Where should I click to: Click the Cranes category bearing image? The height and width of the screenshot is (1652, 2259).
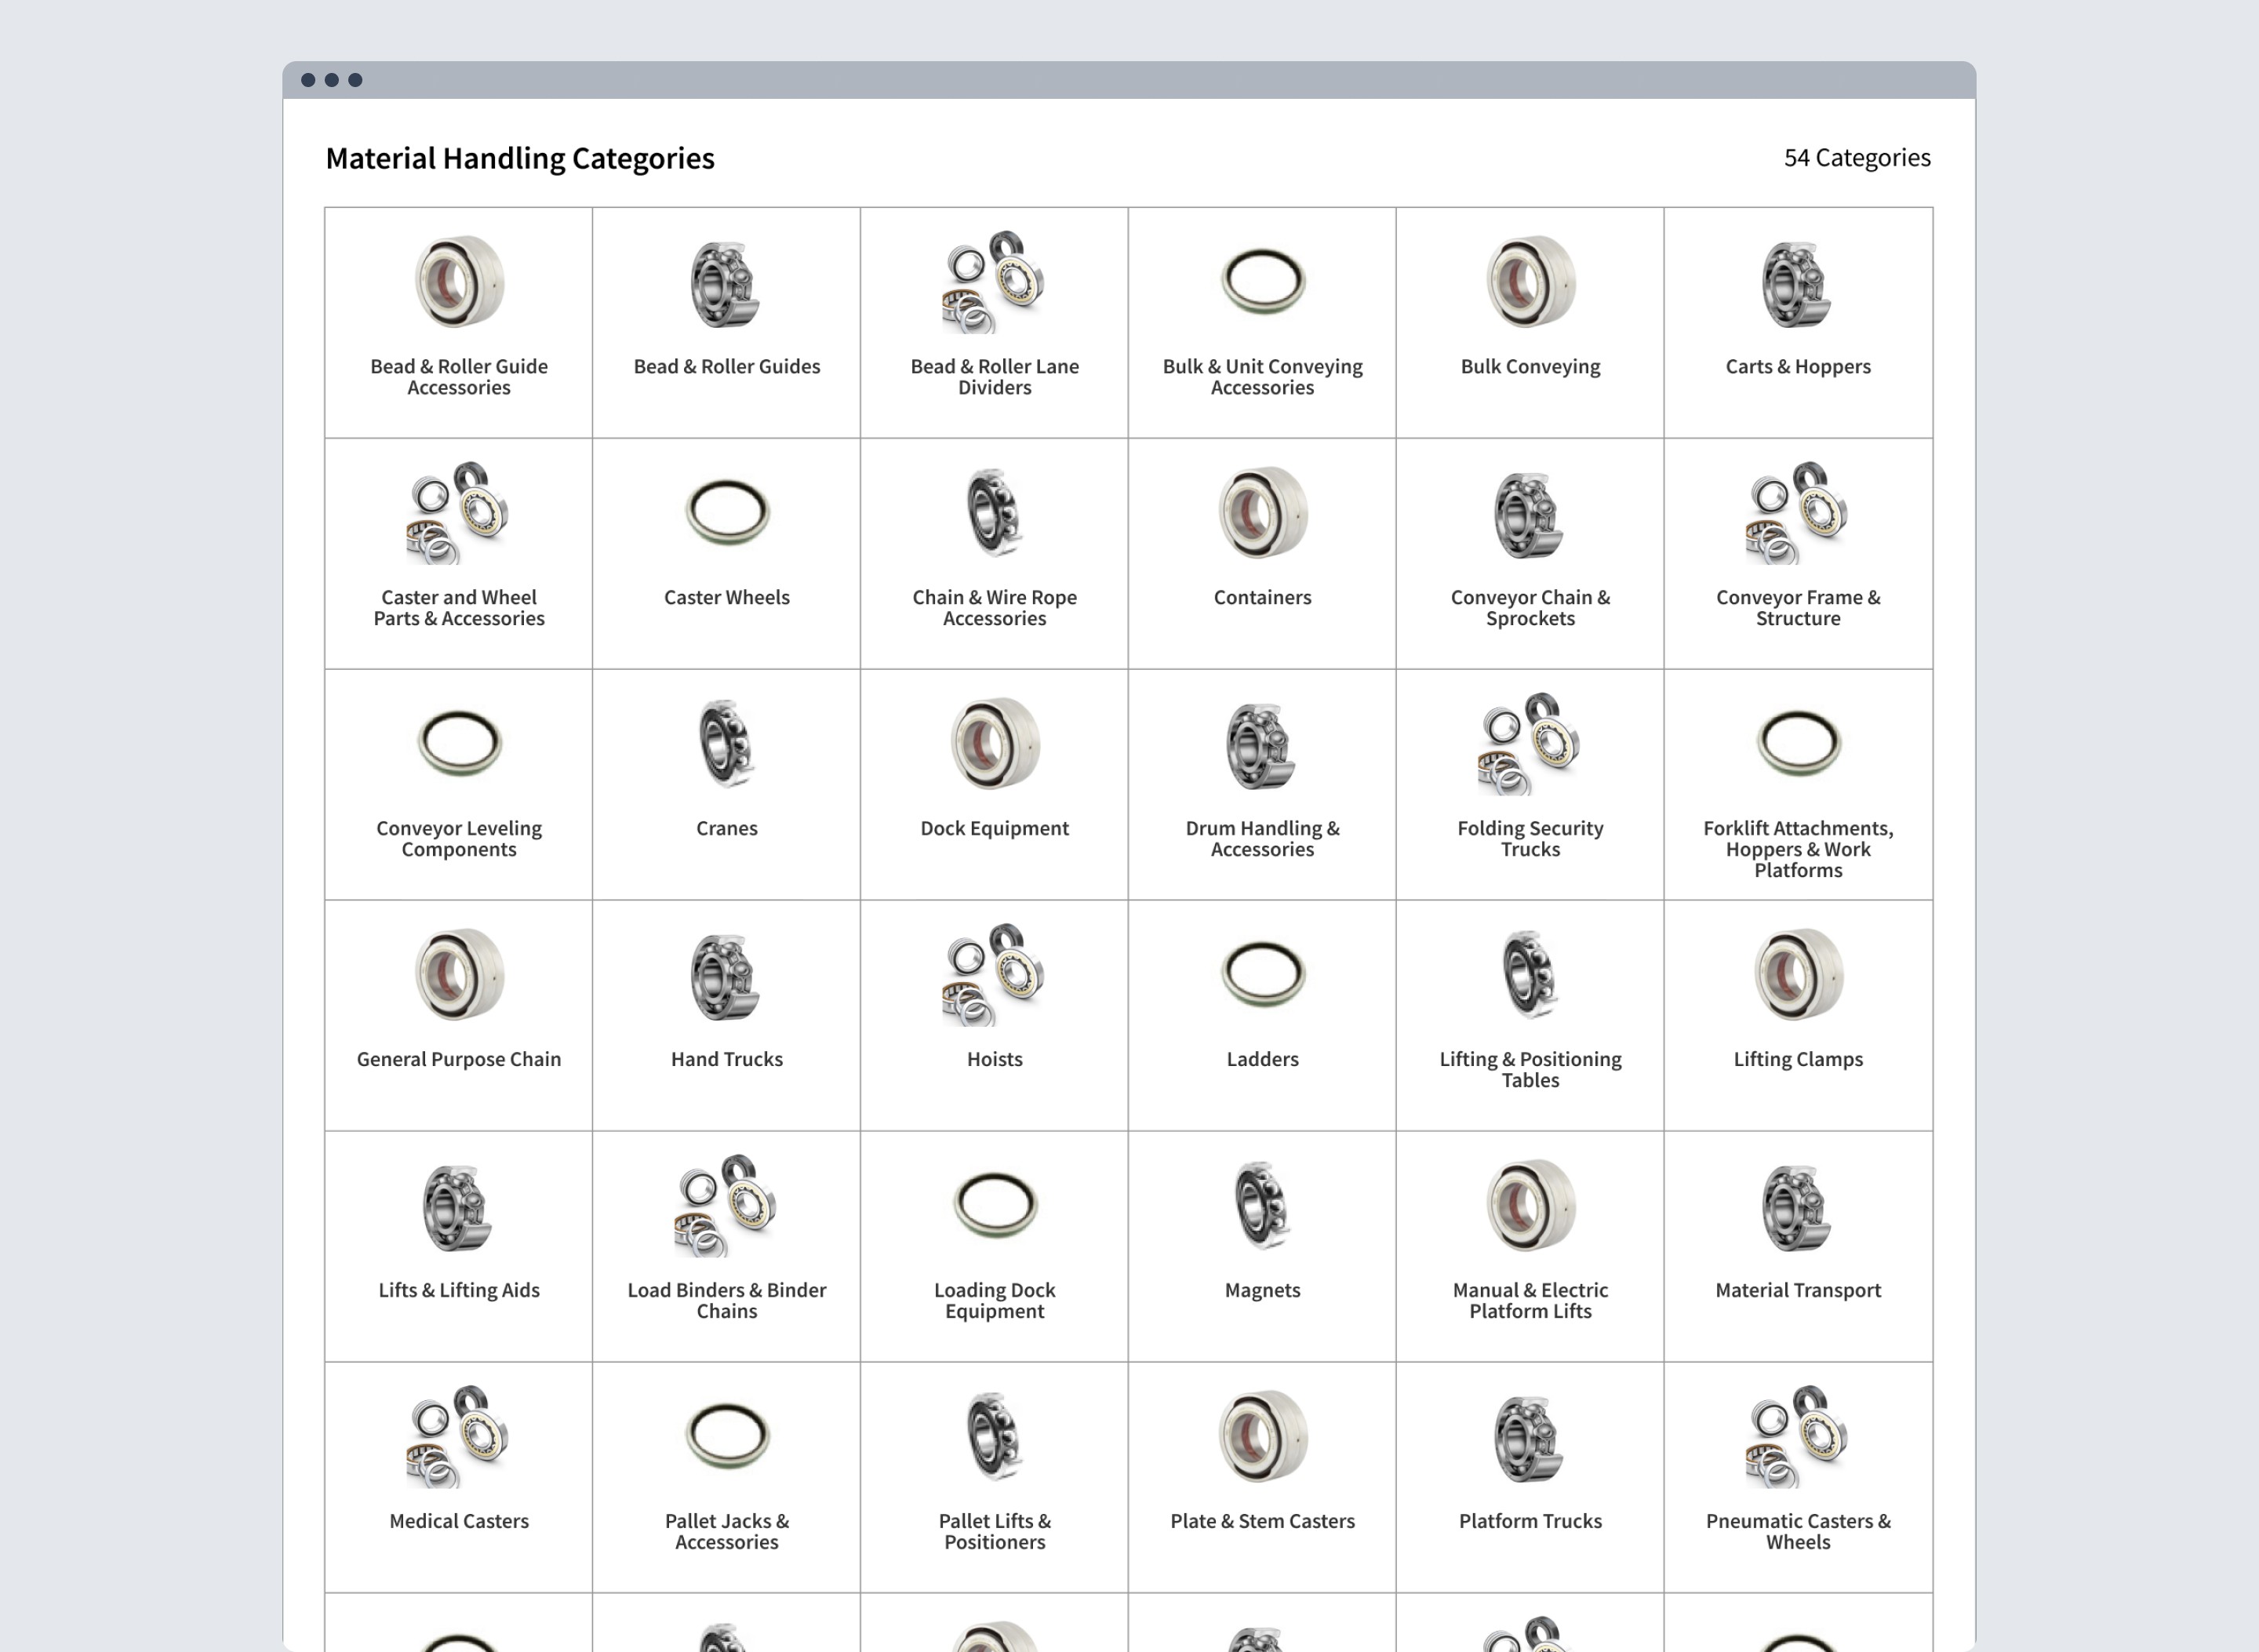(726, 744)
